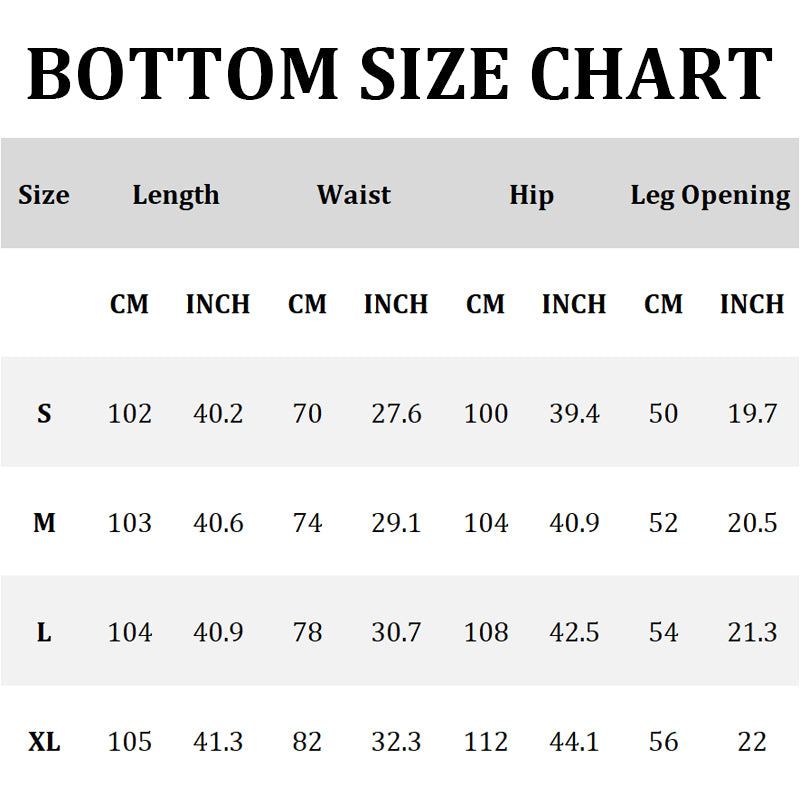Screen dimensions: 800x800
Task: Select the 27.6 inch waist value
Action: pyautogui.click(x=396, y=413)
